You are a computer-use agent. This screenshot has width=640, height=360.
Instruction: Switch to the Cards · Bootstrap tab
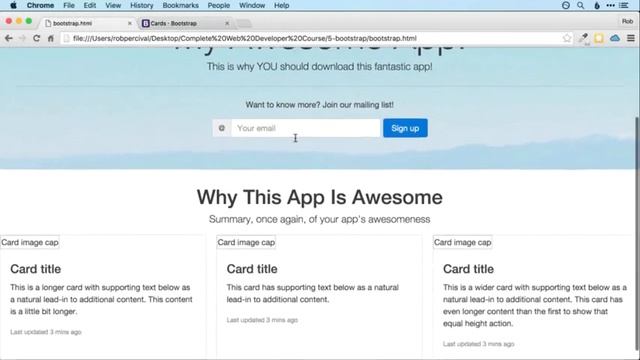coord(185,23)
